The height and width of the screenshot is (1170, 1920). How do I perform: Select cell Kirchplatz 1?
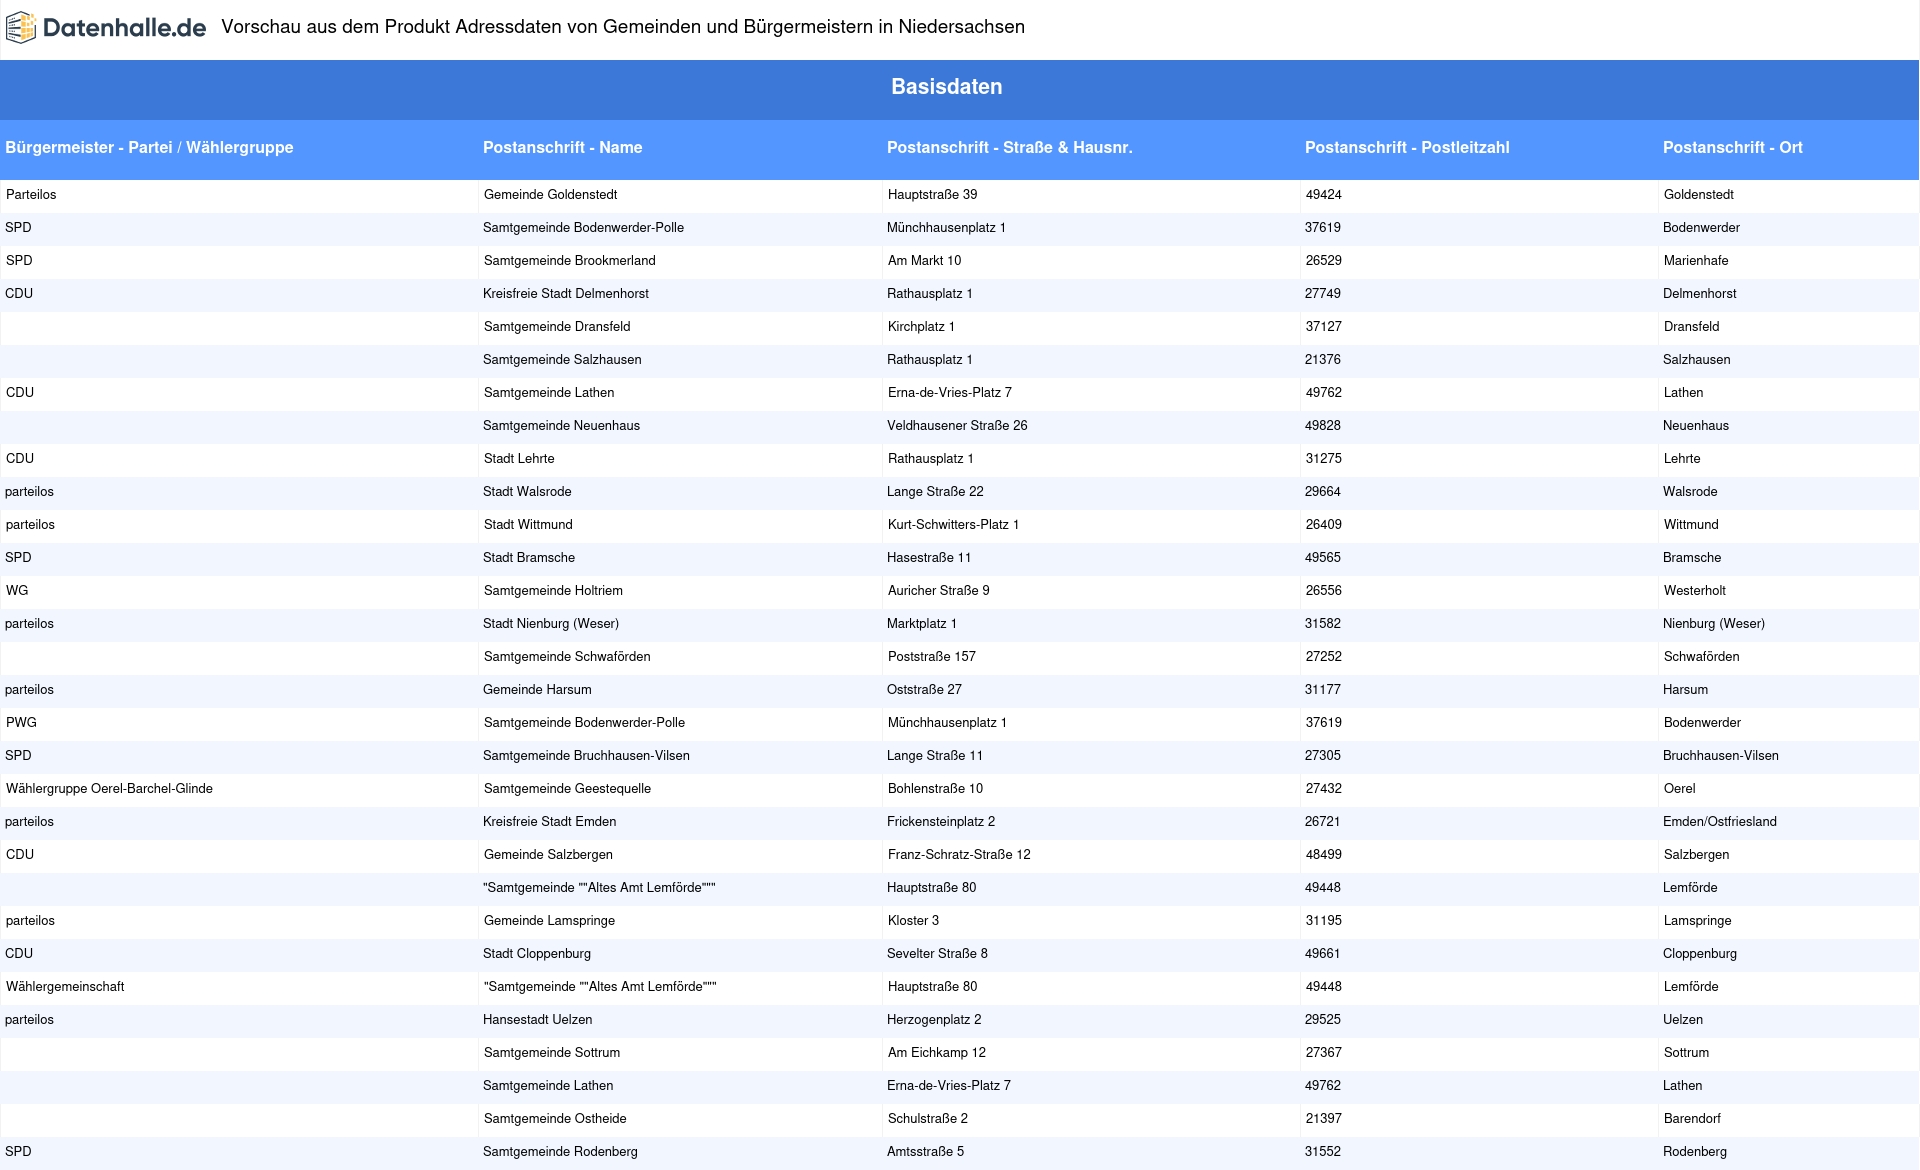tap(921, 327)
